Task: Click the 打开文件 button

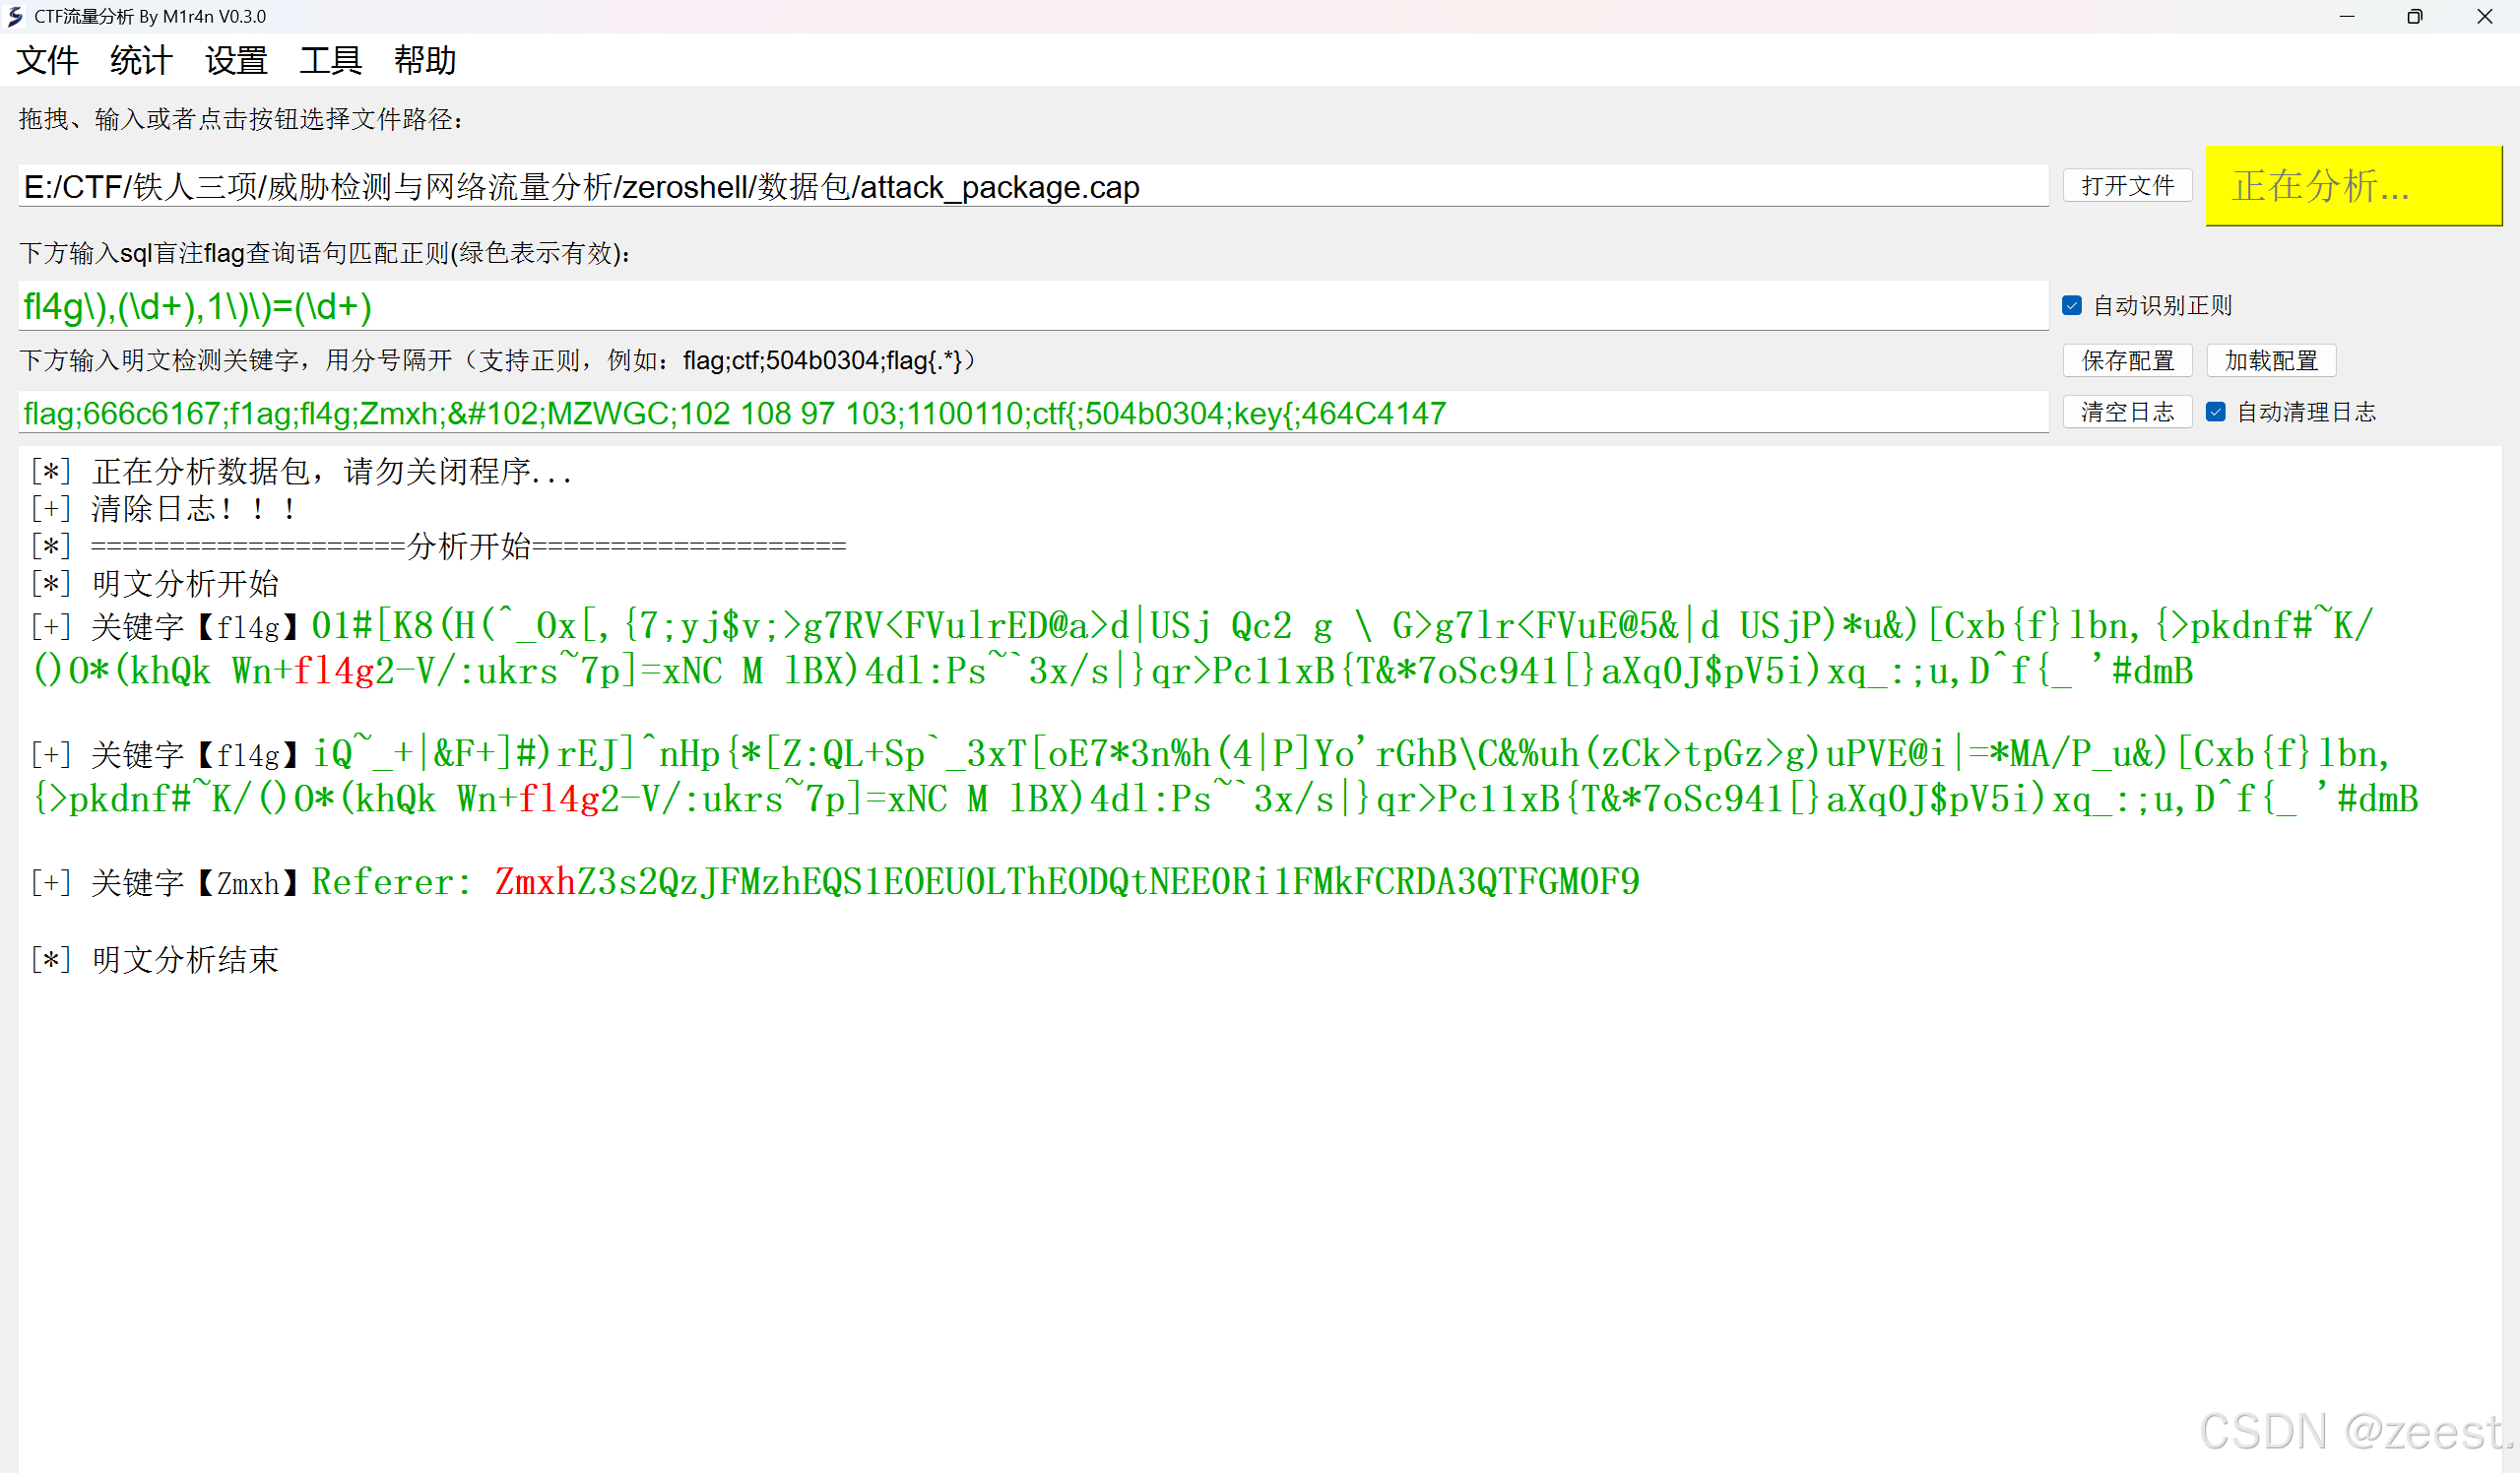Action: pos(2127,186)
